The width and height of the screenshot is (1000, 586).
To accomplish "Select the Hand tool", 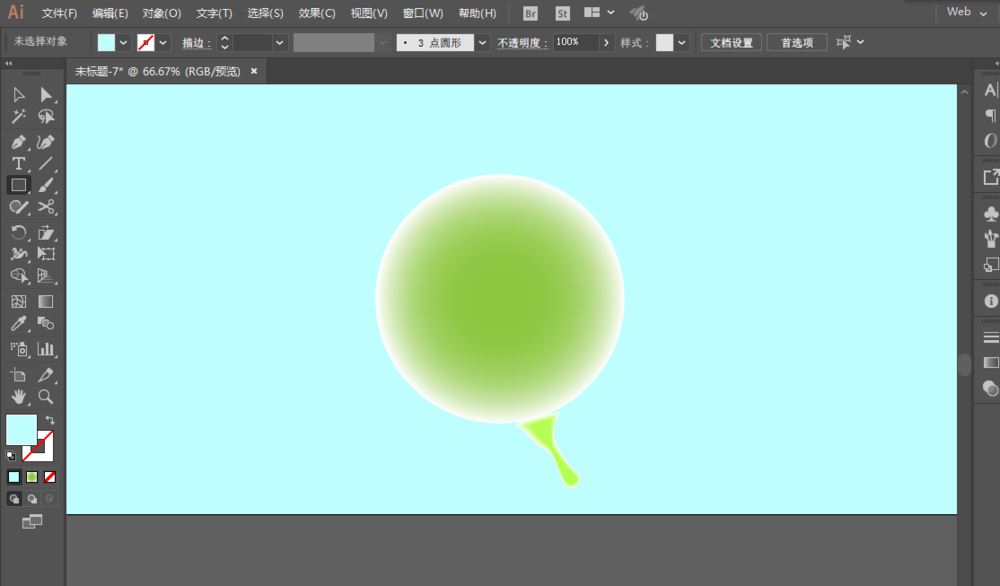I will pos(16,396).
